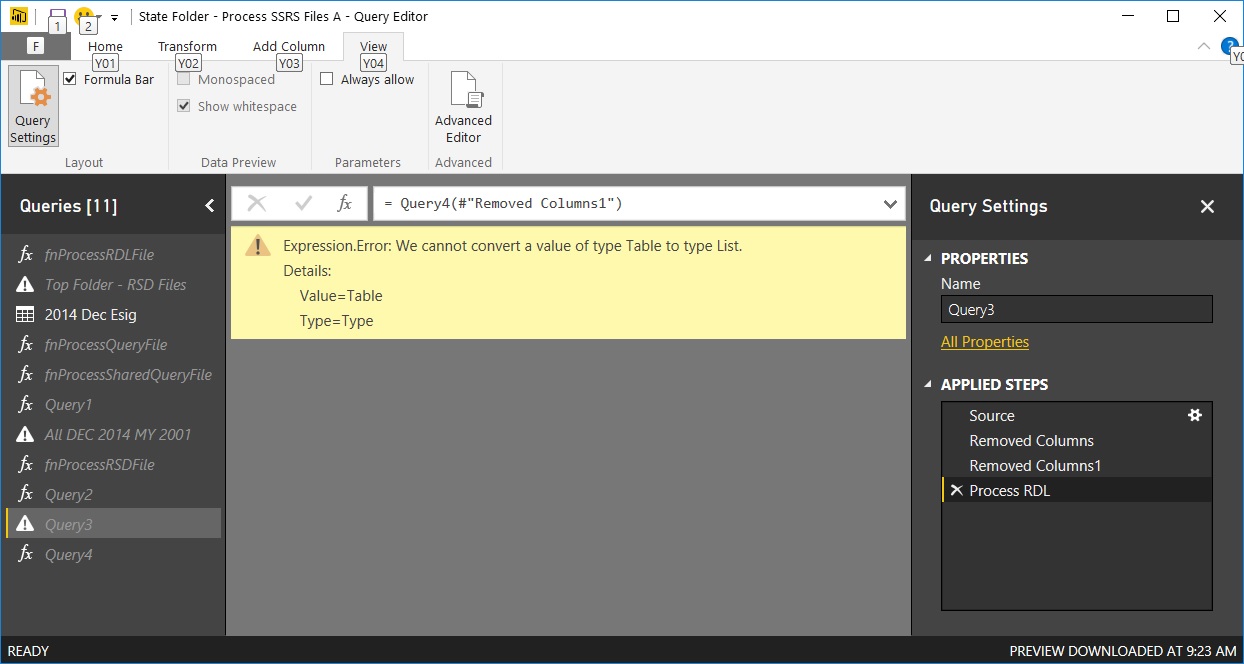Click the table icon beside 2014 Dec Esig
The image size is (1244, 664).
(x=26, y=314)
